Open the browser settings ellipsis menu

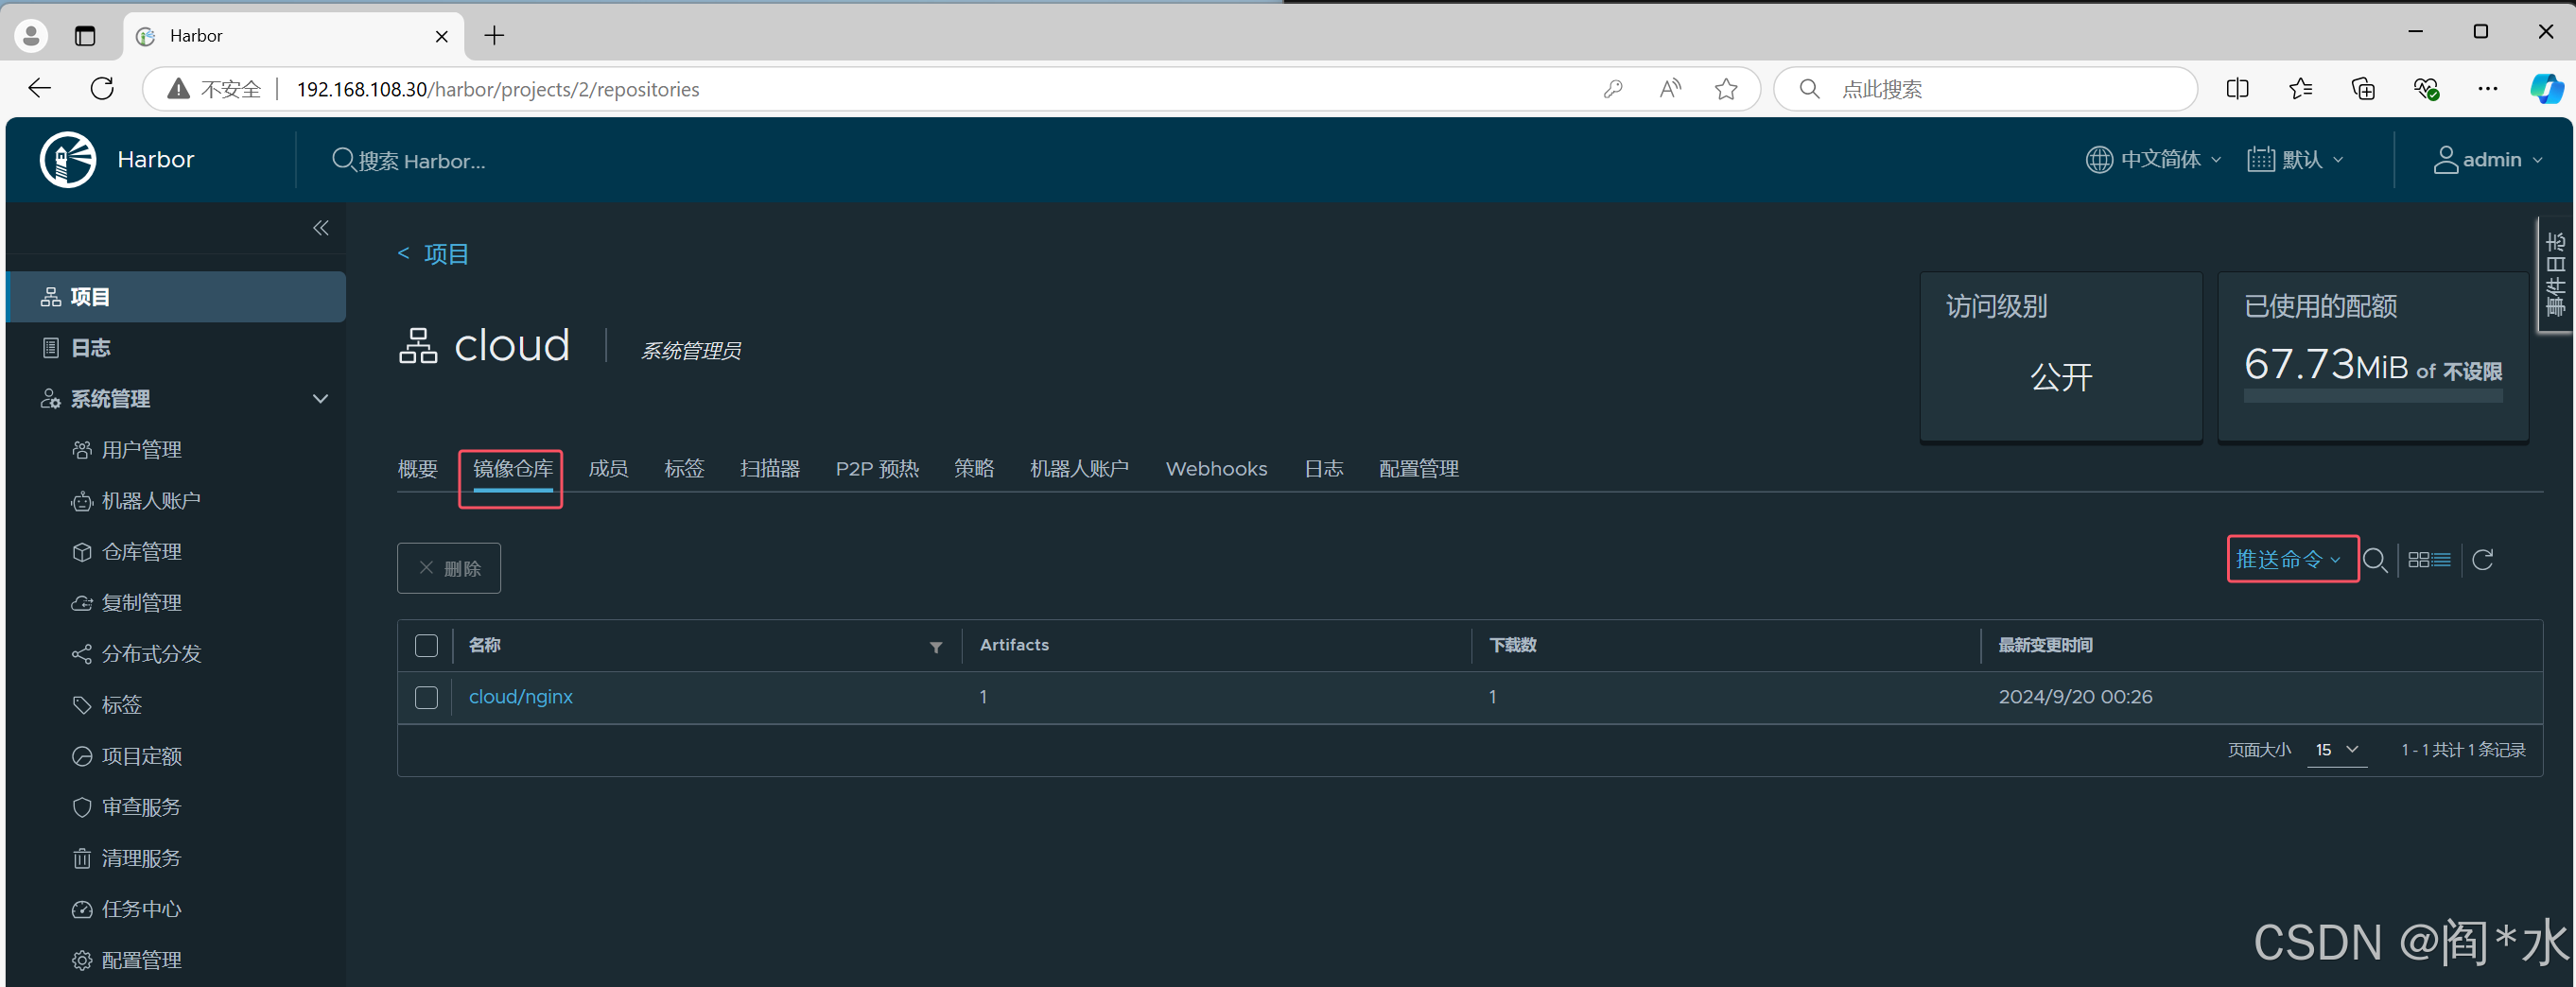click(x=2488, y=89)
